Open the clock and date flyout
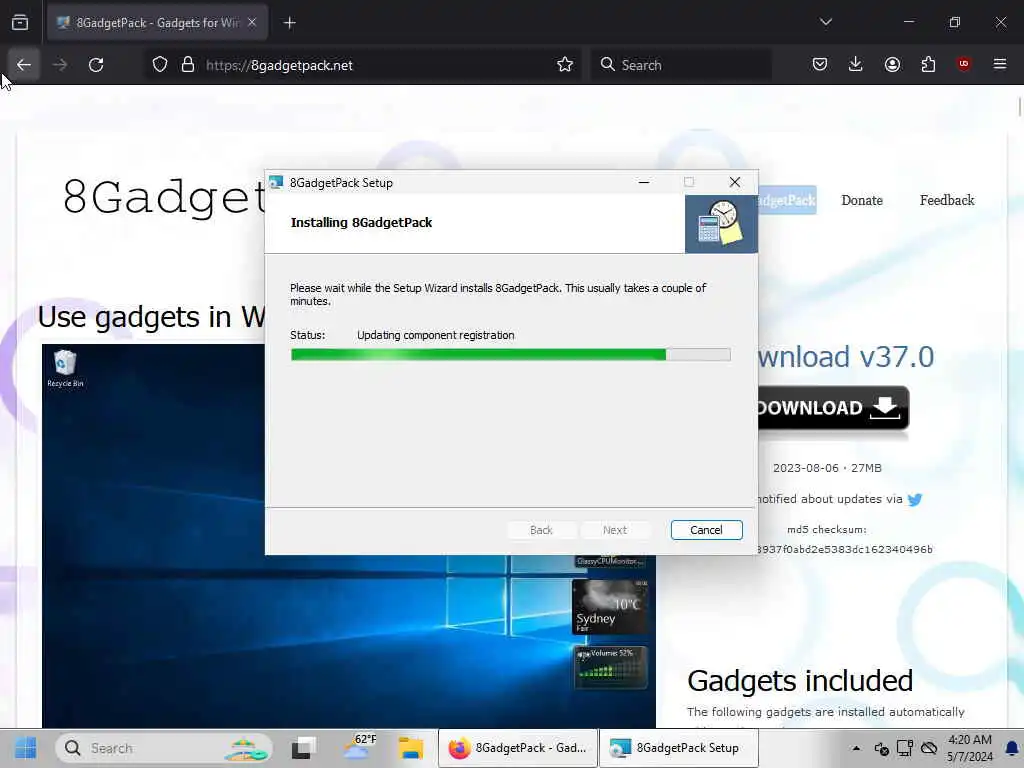The image size is (1024, 768). (970, 748)
